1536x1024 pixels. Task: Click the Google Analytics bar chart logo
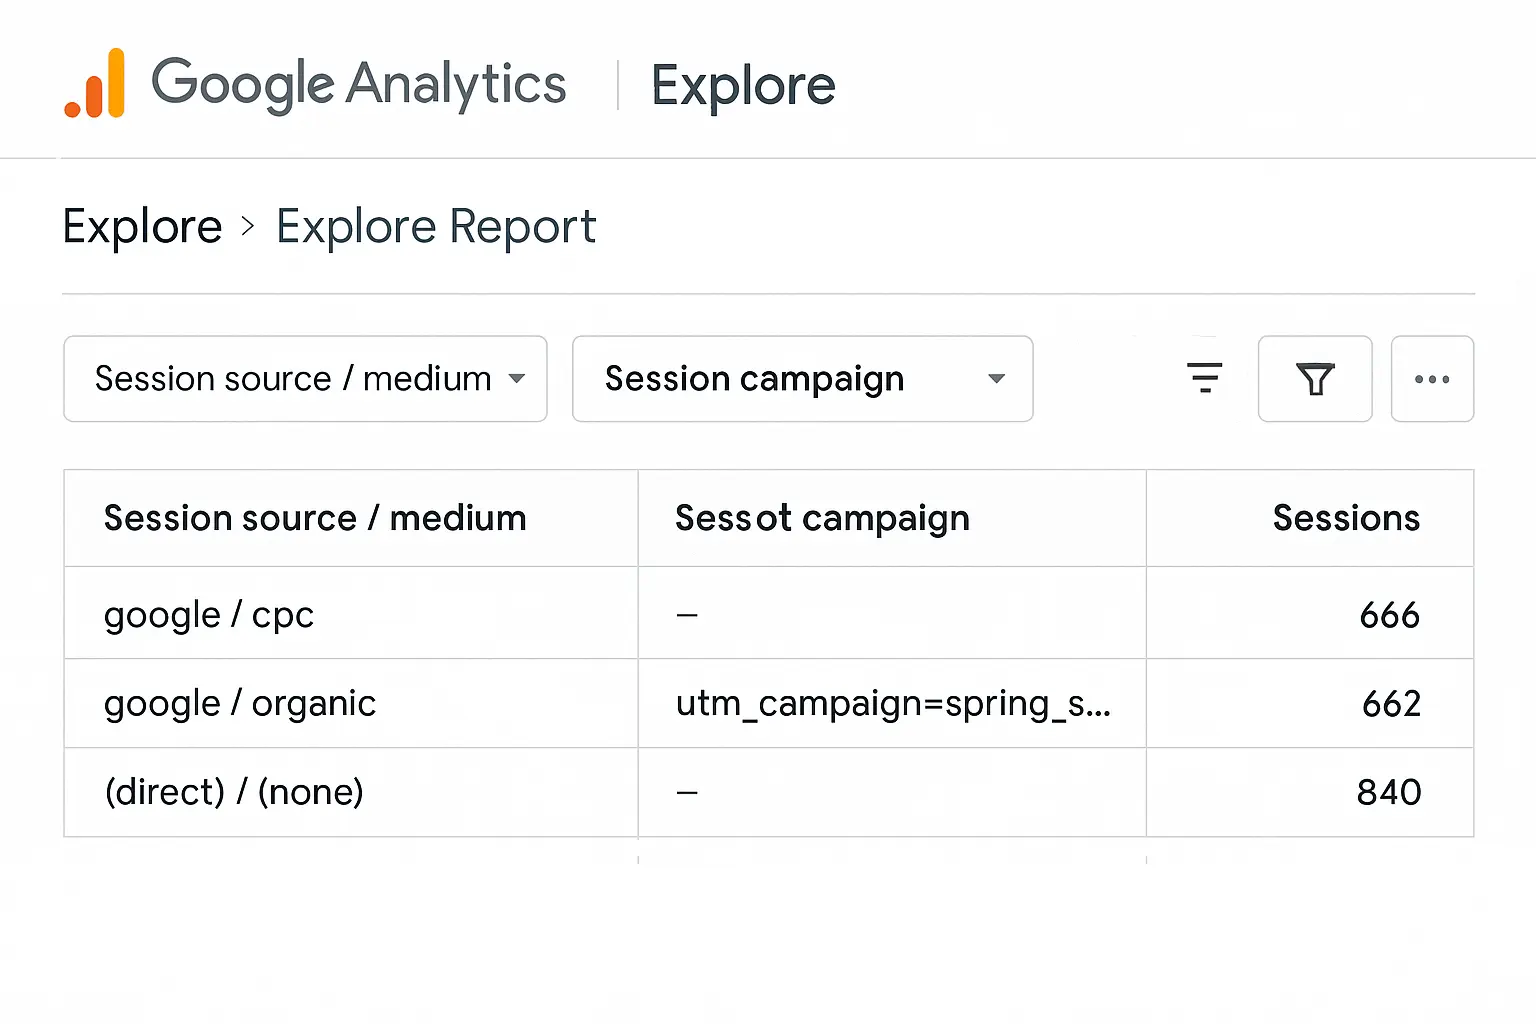(x=95, y=84)
